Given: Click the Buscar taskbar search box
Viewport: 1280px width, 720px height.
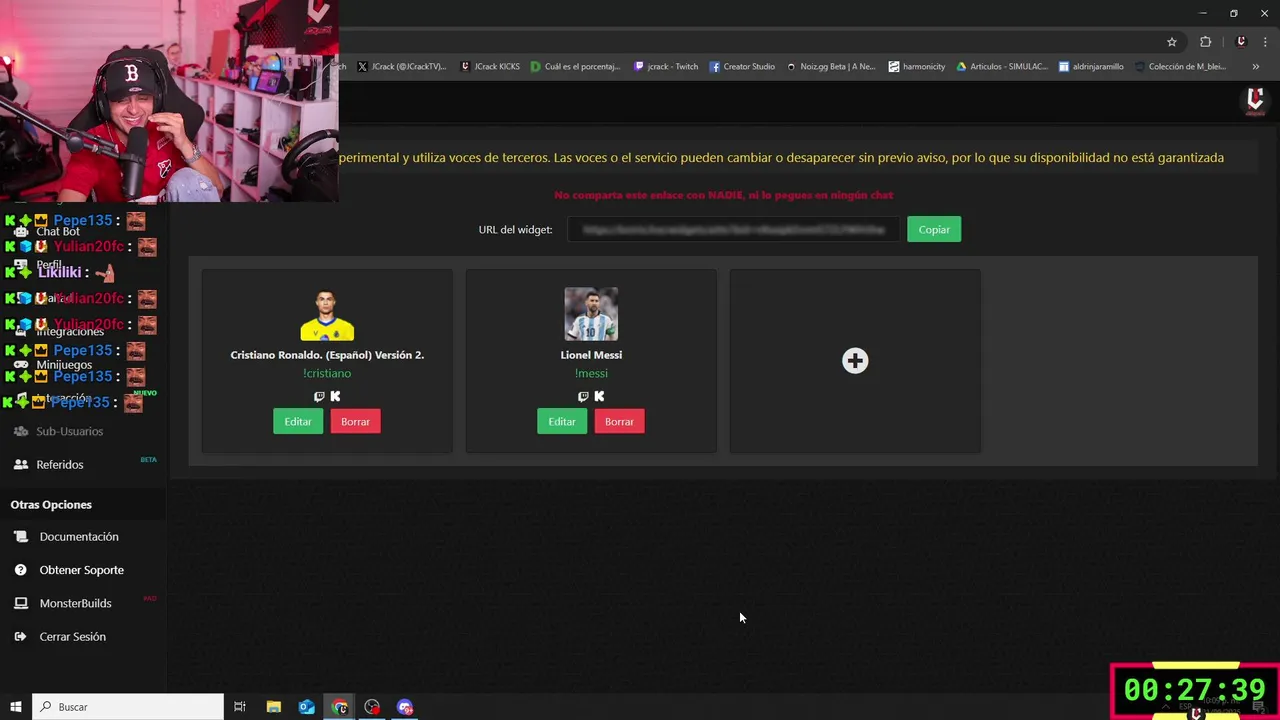Looking at the screenshot, I should (x=128, y=707).
